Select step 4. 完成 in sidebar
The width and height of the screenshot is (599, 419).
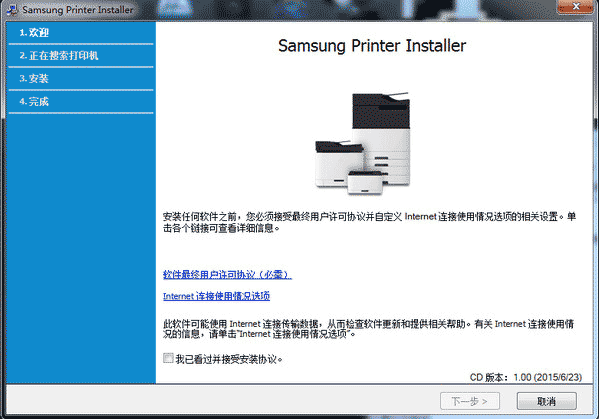(81, 102)
